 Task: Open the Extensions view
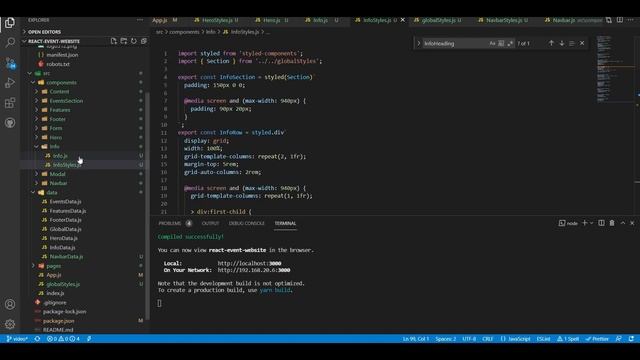pyautogui.click(x=10, y=102)
